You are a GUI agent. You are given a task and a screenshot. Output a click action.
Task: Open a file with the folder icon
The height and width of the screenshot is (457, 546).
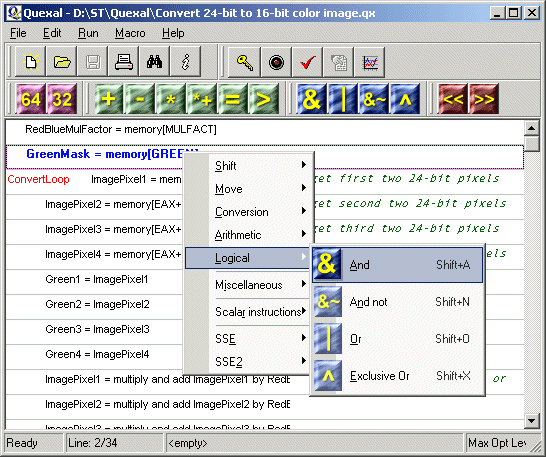62,62
